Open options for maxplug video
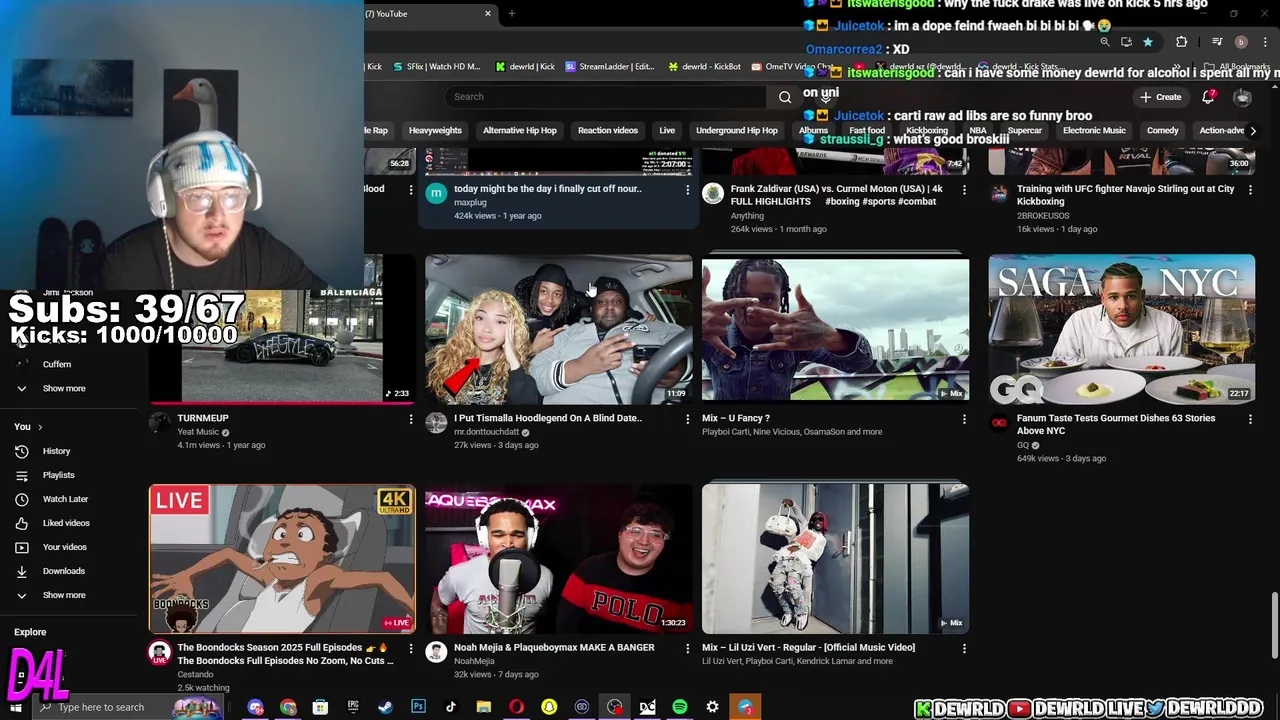1280x720 pixels. [687, 189]
